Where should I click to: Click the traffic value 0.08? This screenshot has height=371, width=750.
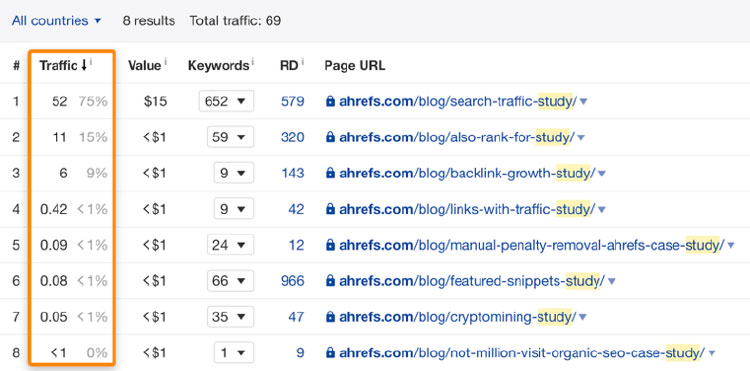54,281
